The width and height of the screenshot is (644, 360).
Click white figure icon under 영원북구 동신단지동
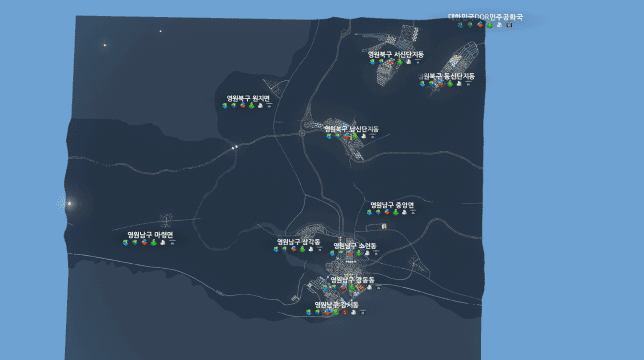(459, 84)
